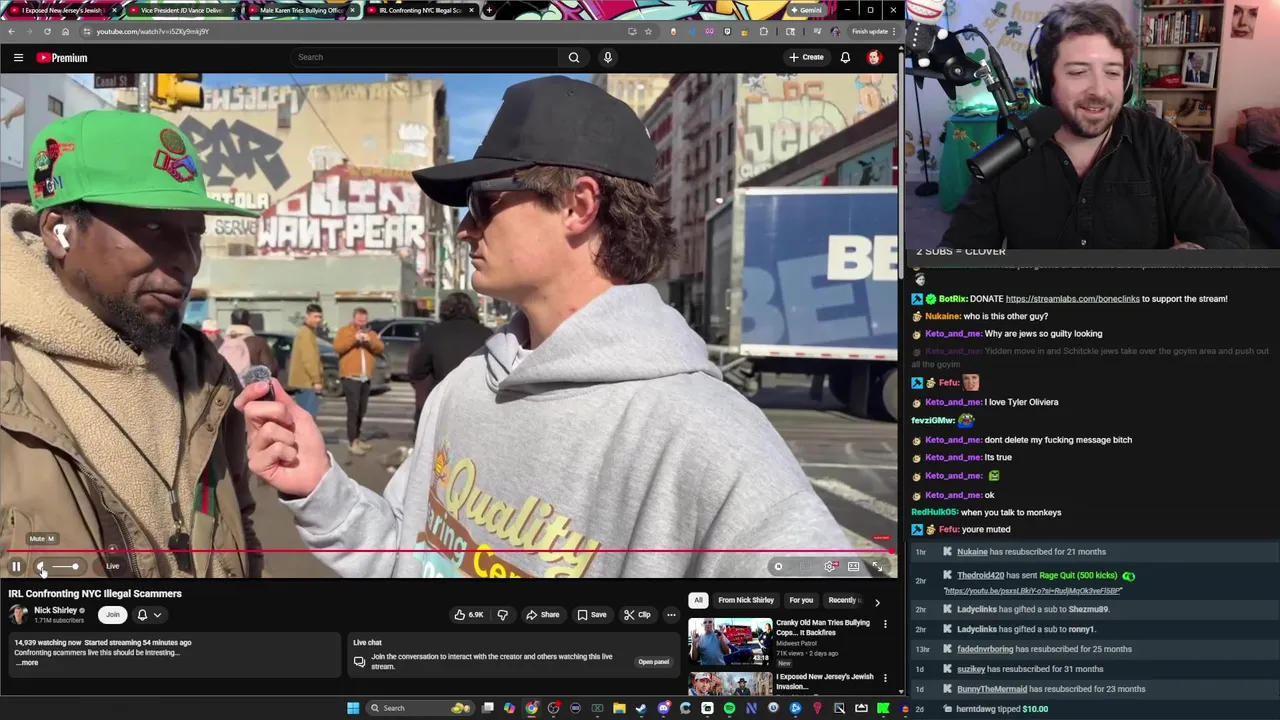Open Thedroid420's youtu.be link in activity feed
The image size is (1280, 720).
[1033, 591]
